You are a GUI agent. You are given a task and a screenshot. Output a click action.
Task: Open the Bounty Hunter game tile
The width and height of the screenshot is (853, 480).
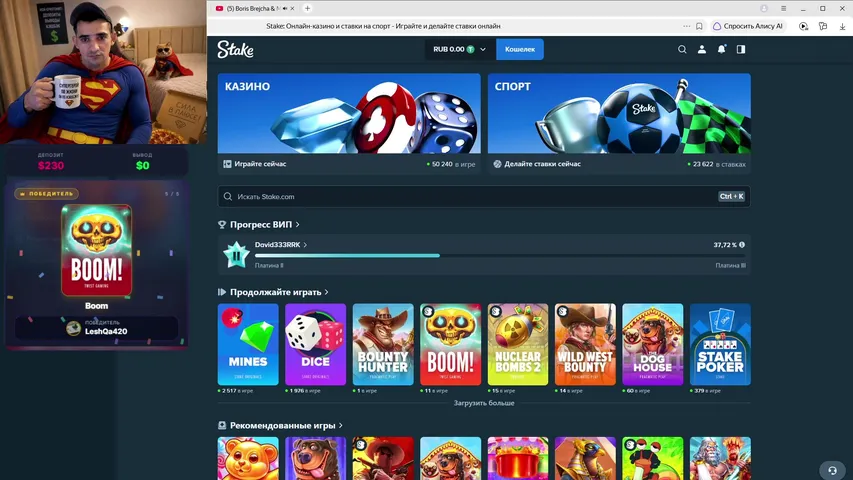(x=383, y=344)
